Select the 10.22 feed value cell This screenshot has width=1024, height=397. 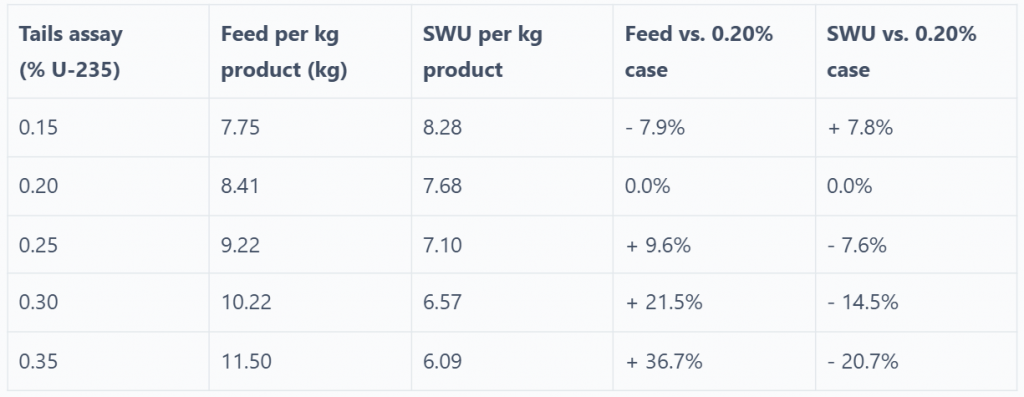click(310, 302)
